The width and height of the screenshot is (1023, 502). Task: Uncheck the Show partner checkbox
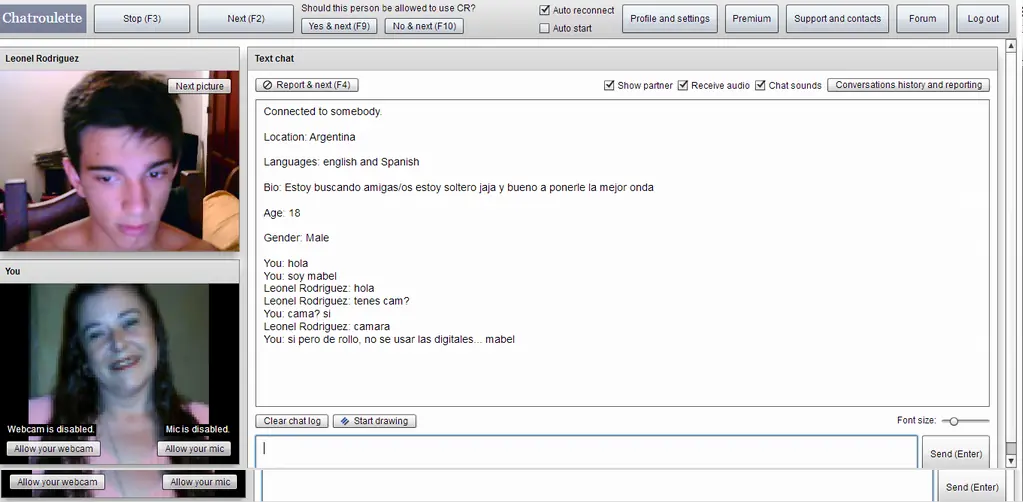[609, 86]
